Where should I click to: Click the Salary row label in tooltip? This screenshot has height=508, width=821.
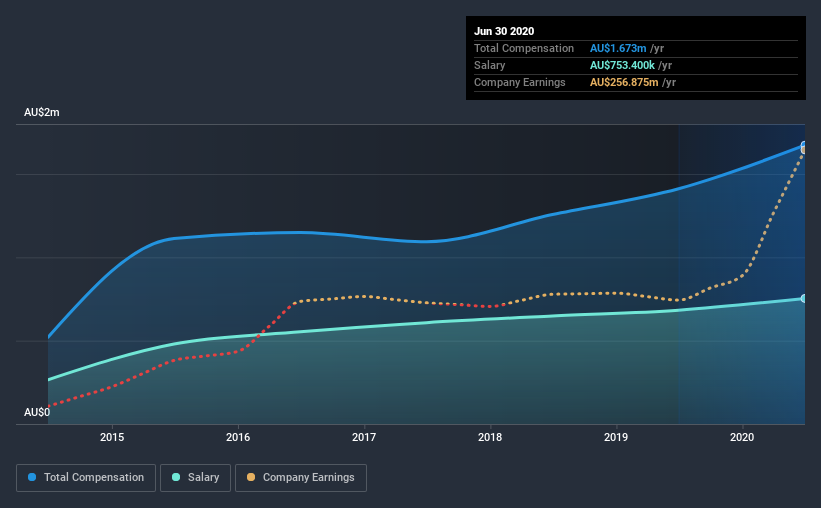490,65
